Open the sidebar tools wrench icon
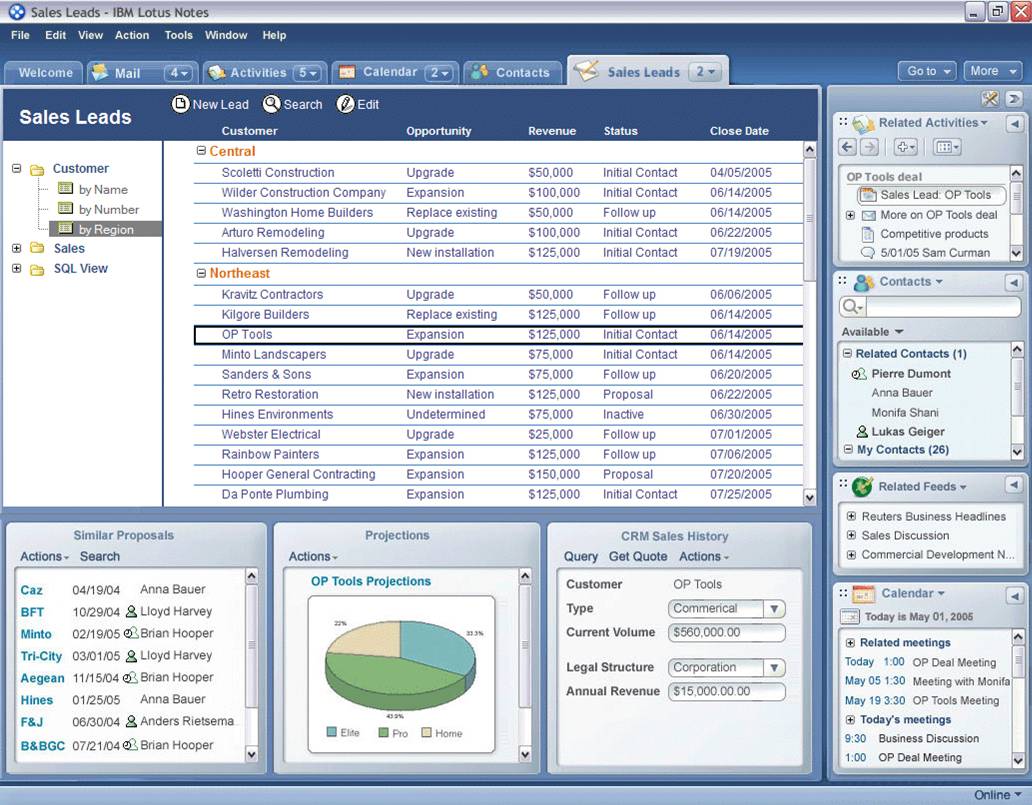The image size is (1032, 805). coord(990,98)
